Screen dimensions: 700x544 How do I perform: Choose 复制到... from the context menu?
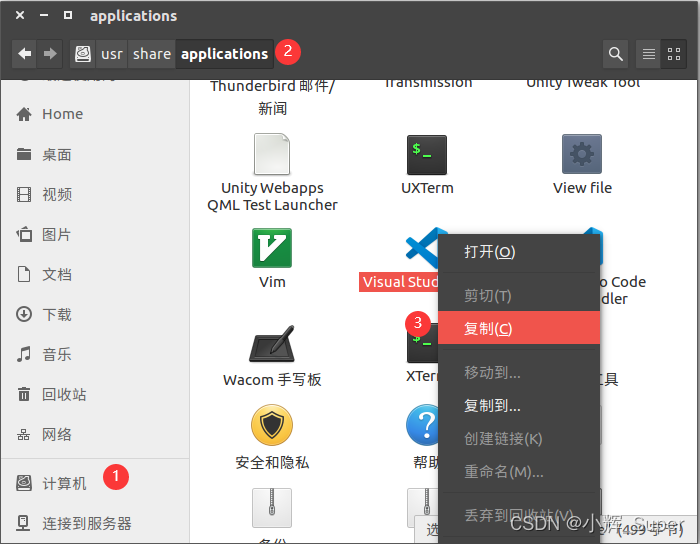pyautogui.click(x=519, y=405)
